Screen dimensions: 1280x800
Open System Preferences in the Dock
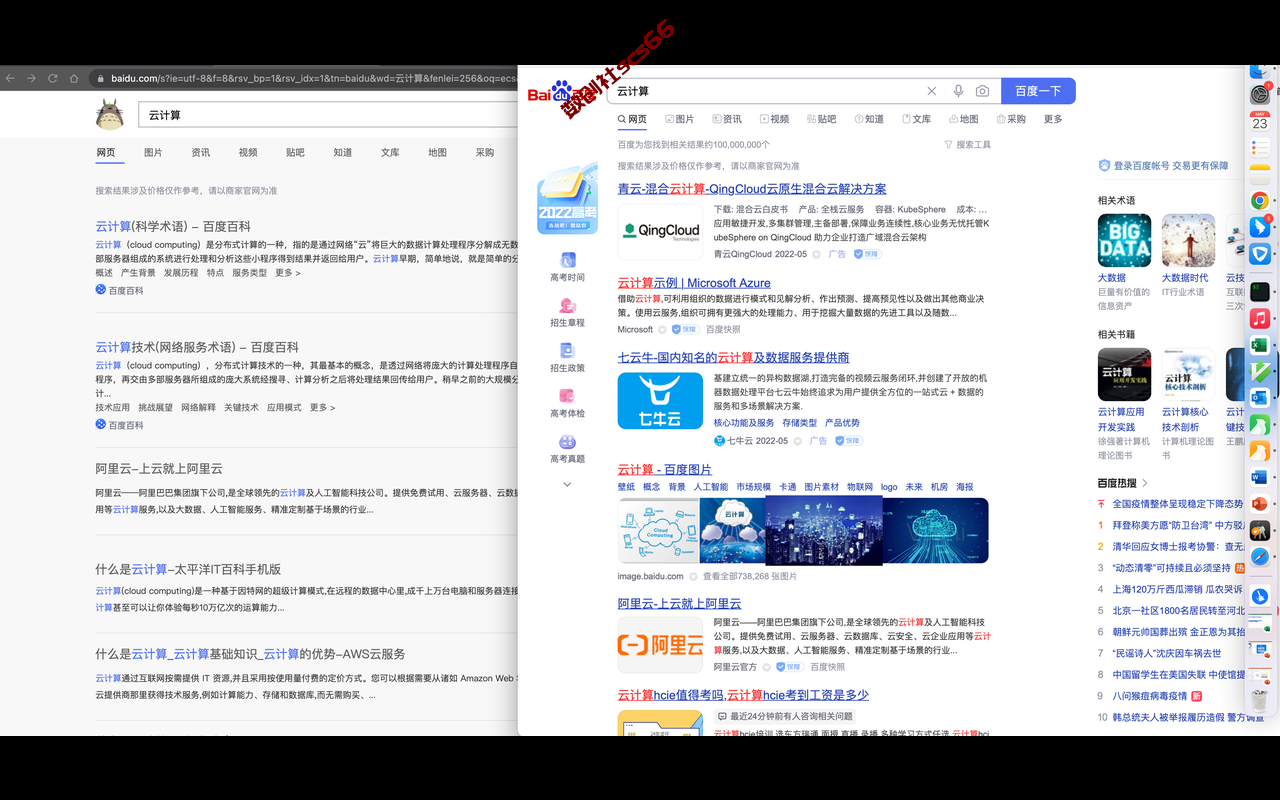coord(1260,94)
